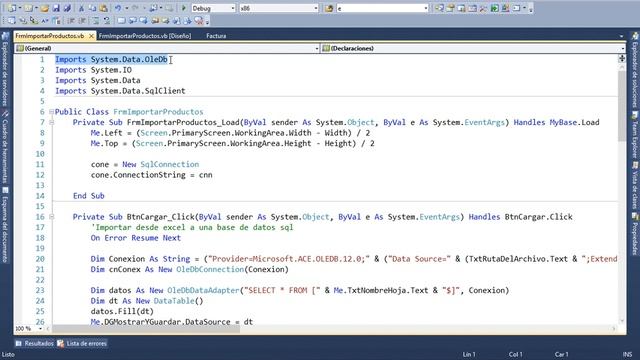Open the Explorador de servidores side panel

tap(5, 70)
